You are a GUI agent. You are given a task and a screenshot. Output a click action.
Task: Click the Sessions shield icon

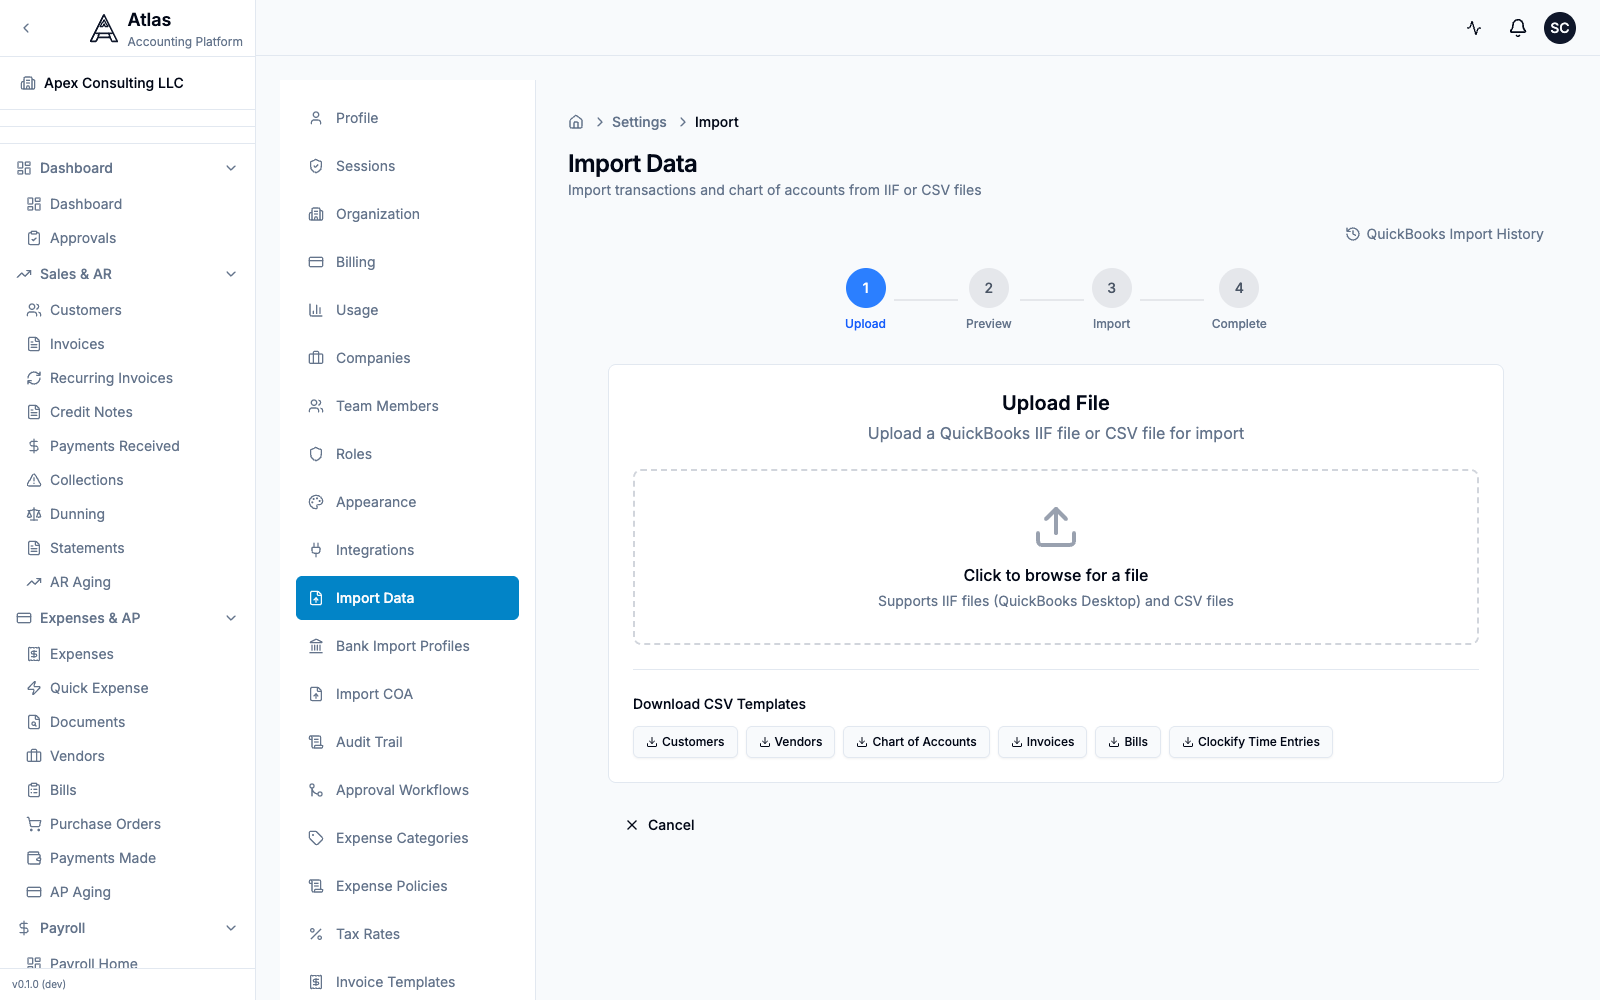pos(316,166)
